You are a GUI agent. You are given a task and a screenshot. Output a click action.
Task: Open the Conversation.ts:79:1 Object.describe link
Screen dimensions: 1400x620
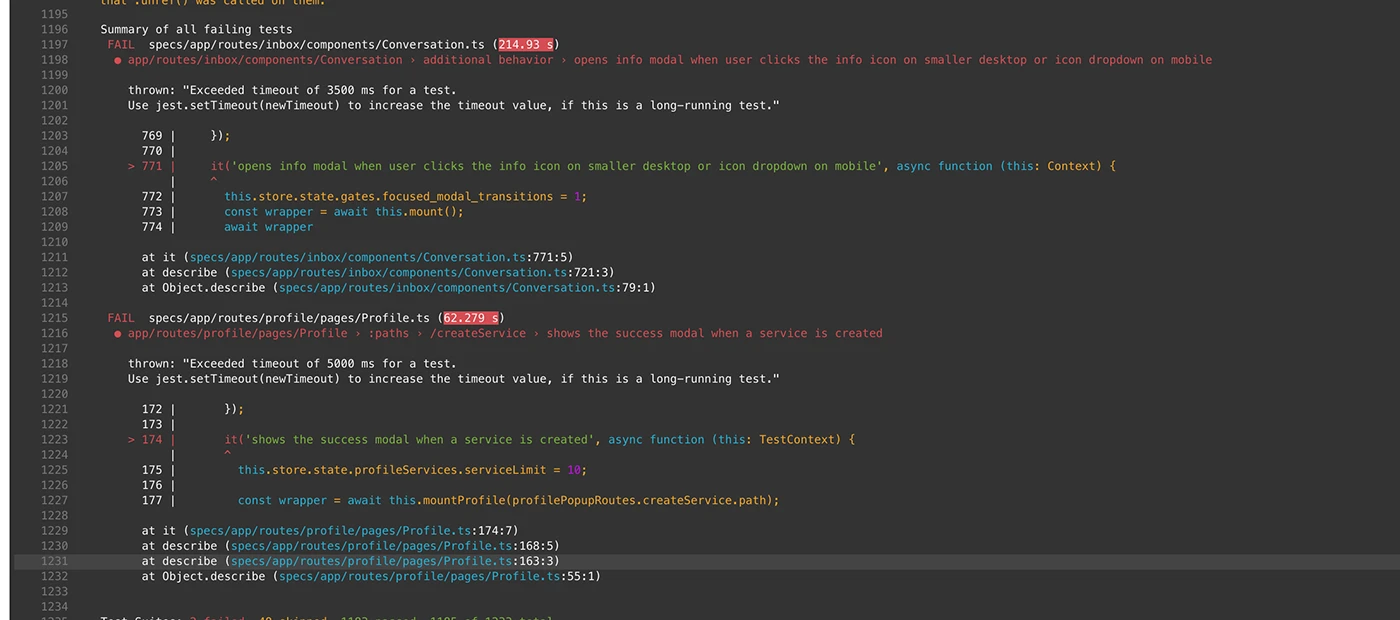point(446,288)
